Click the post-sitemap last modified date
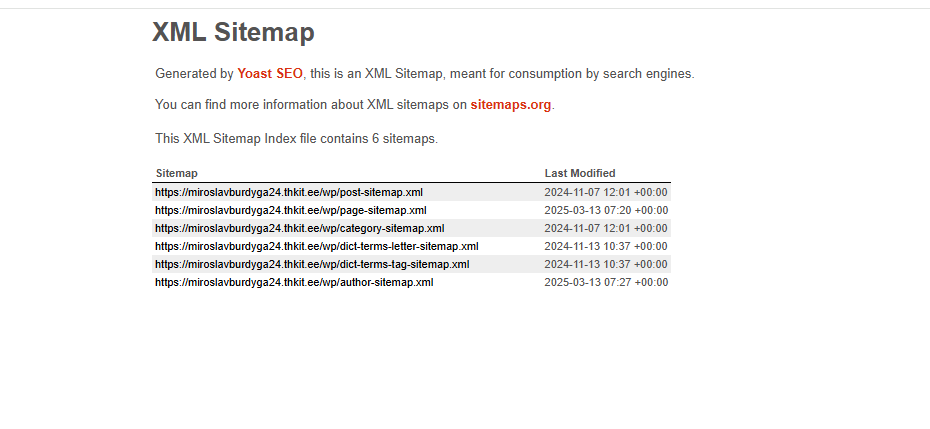This screenshot has height=429, width=930. tap(606, 192)
